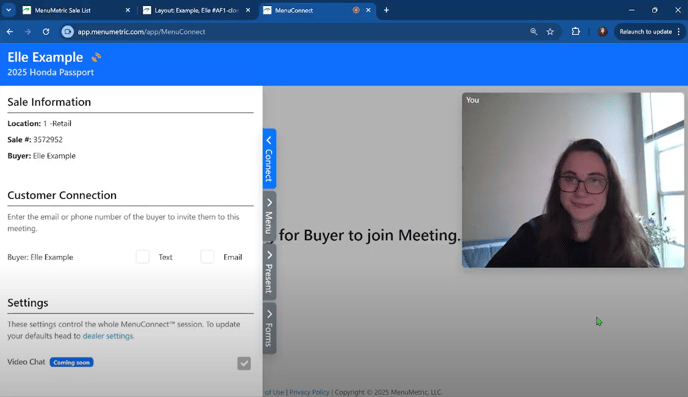The width and height of the screenshot is (688, 397).
Task: Close the MenuMetric Sale List tab
Action: (x=128, y=10)
